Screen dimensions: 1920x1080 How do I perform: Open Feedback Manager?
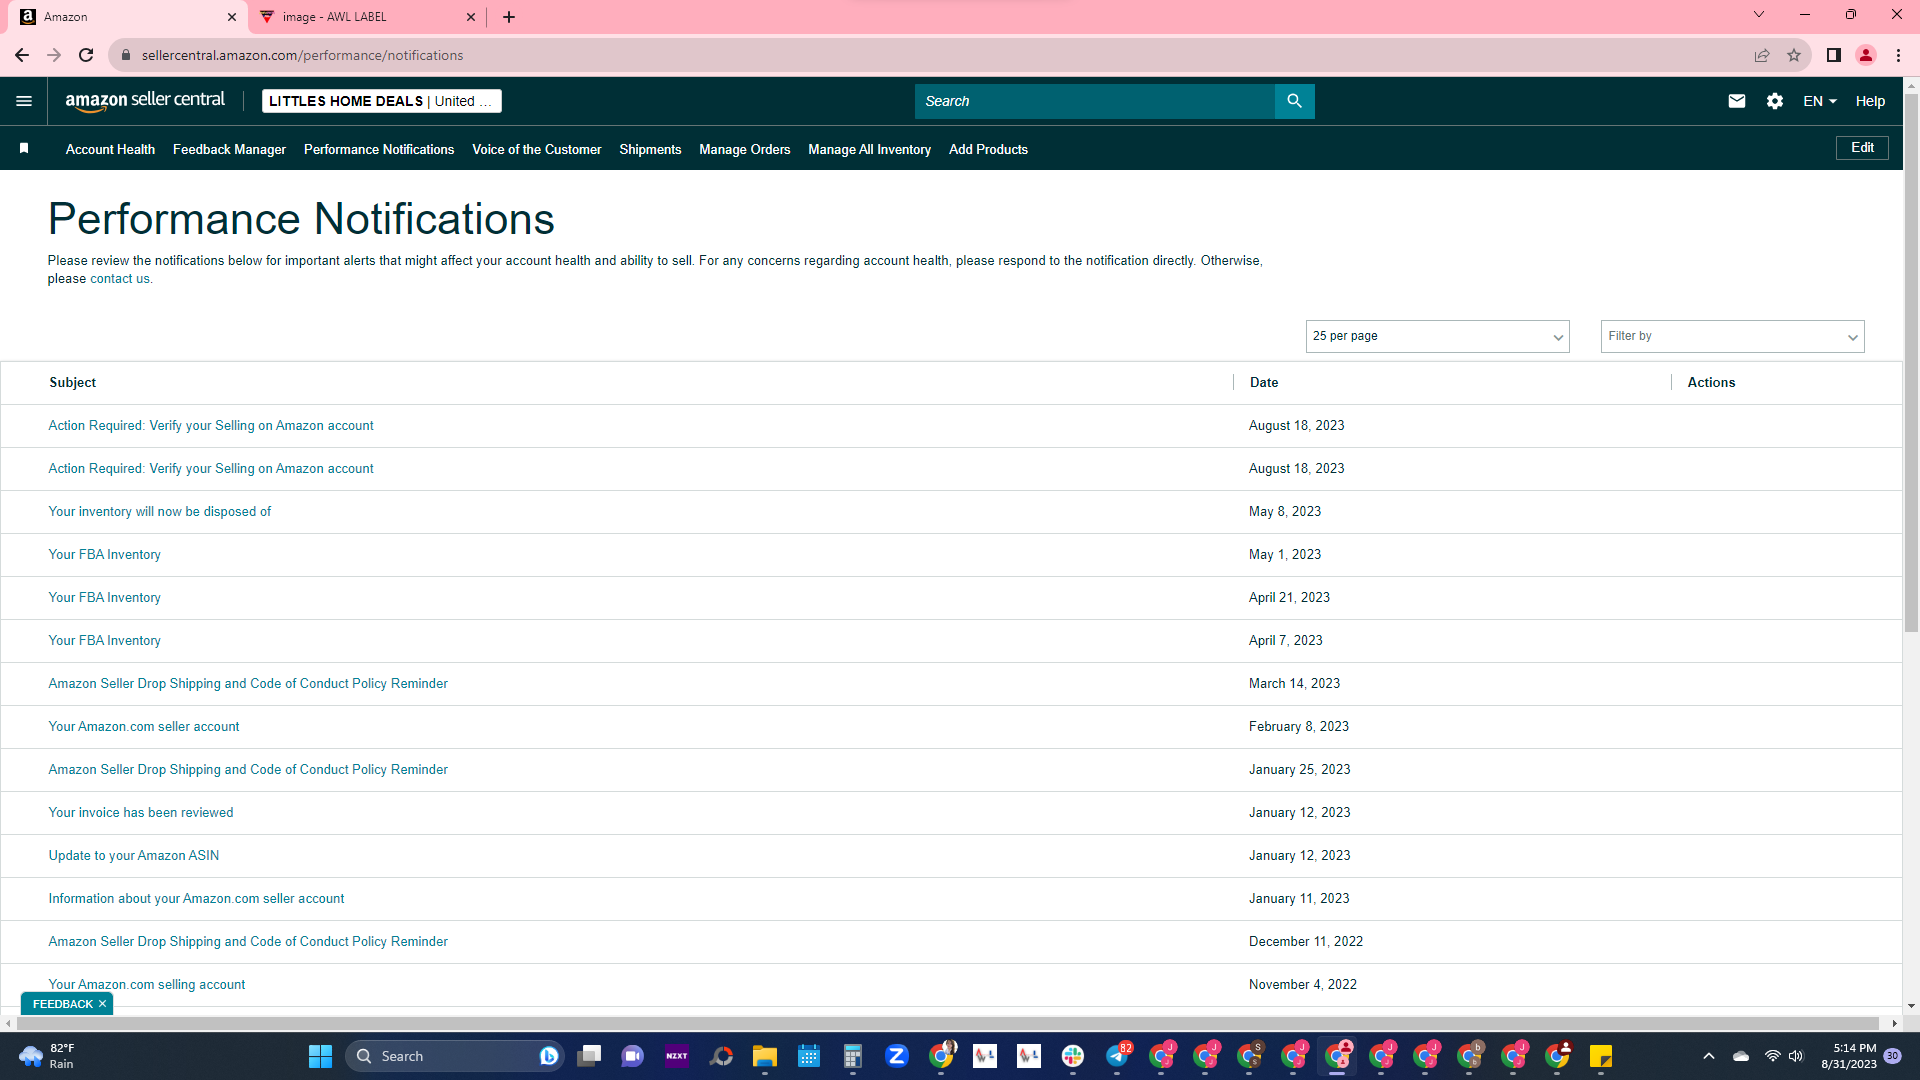[229, 149]
